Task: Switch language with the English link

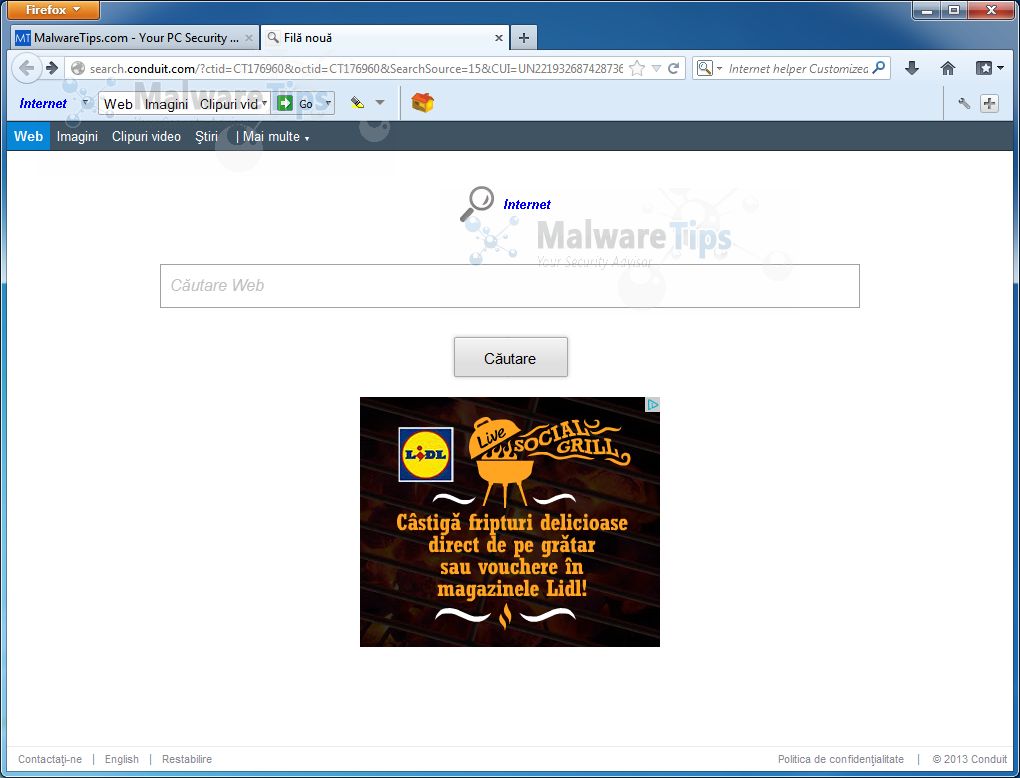Action: click(x=122, y=759)
